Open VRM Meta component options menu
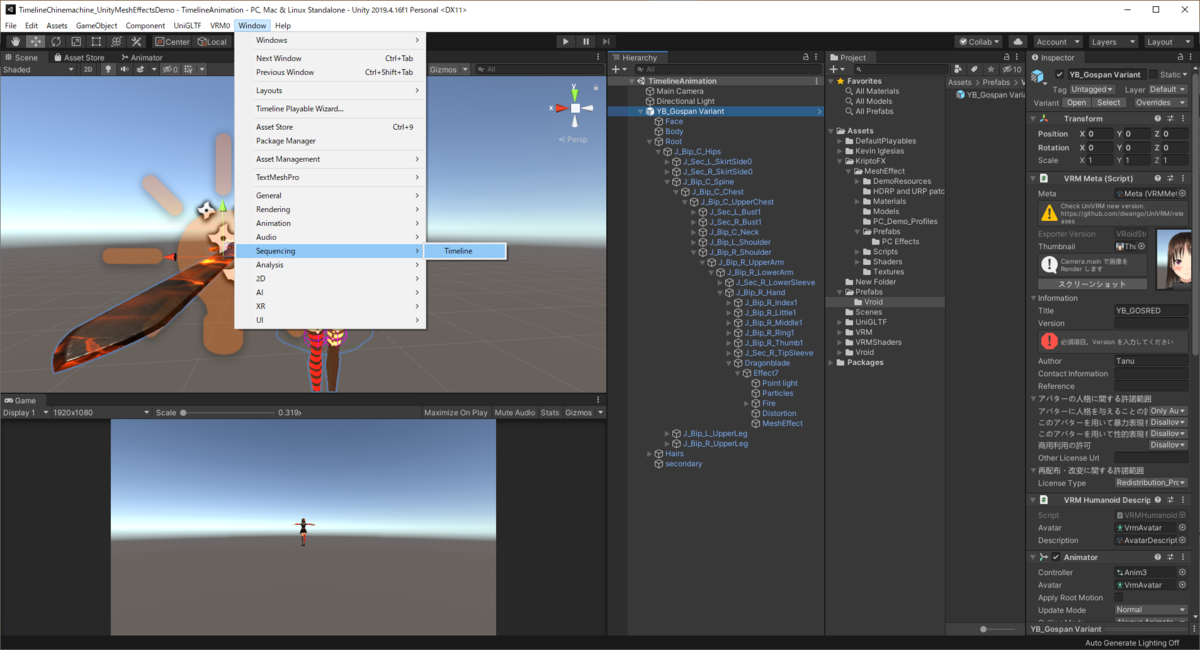The image size is (1200, 650). pyautogui.click(x=1183, y=178)
